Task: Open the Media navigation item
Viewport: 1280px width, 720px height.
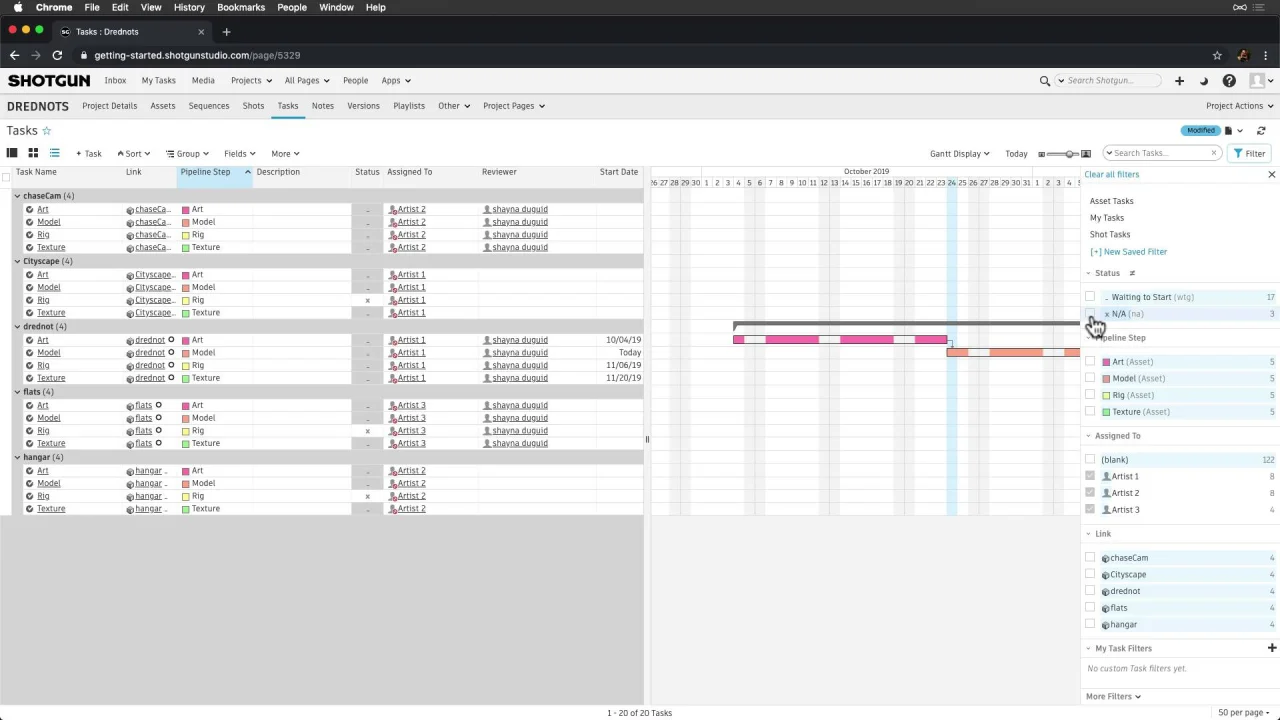Action: coord(203,81)
